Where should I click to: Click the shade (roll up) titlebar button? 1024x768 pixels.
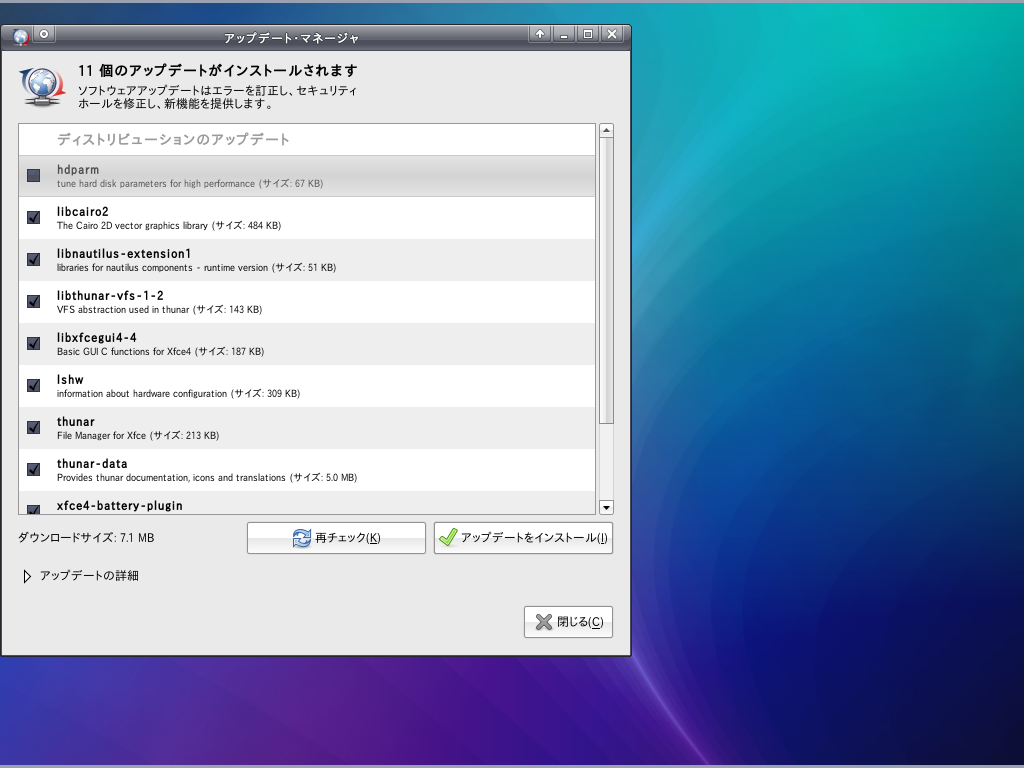[x=539, y=34]
